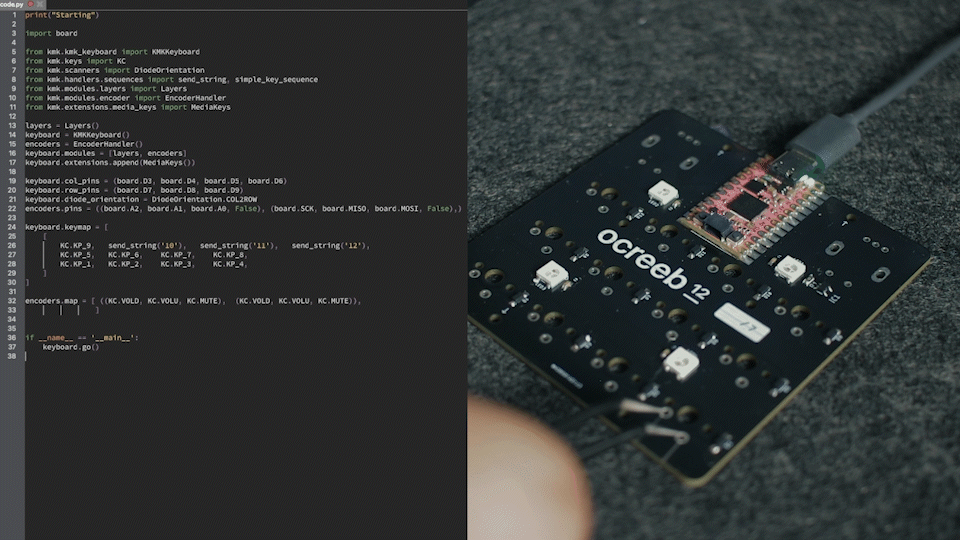Click line number 38 in the gutter
Viewport: 960px width, 540px height.
tap(12, 356)
